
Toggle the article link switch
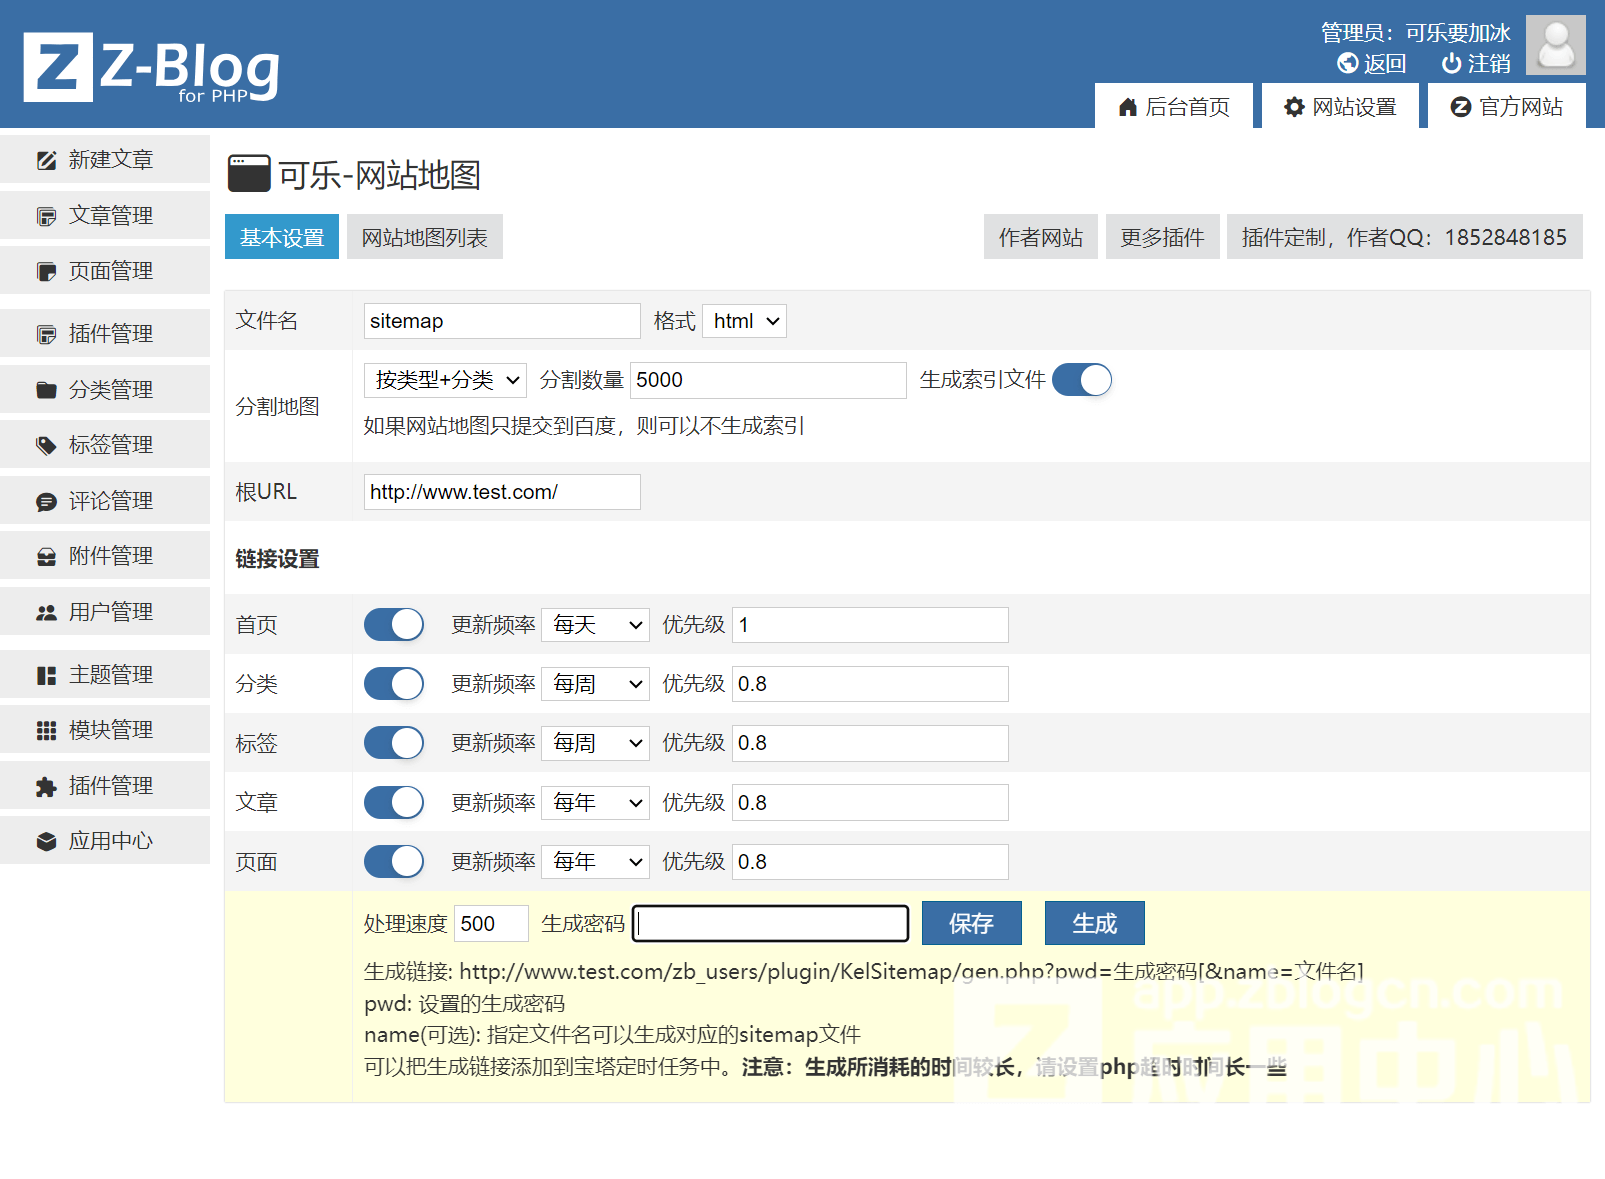click(394, 802)
